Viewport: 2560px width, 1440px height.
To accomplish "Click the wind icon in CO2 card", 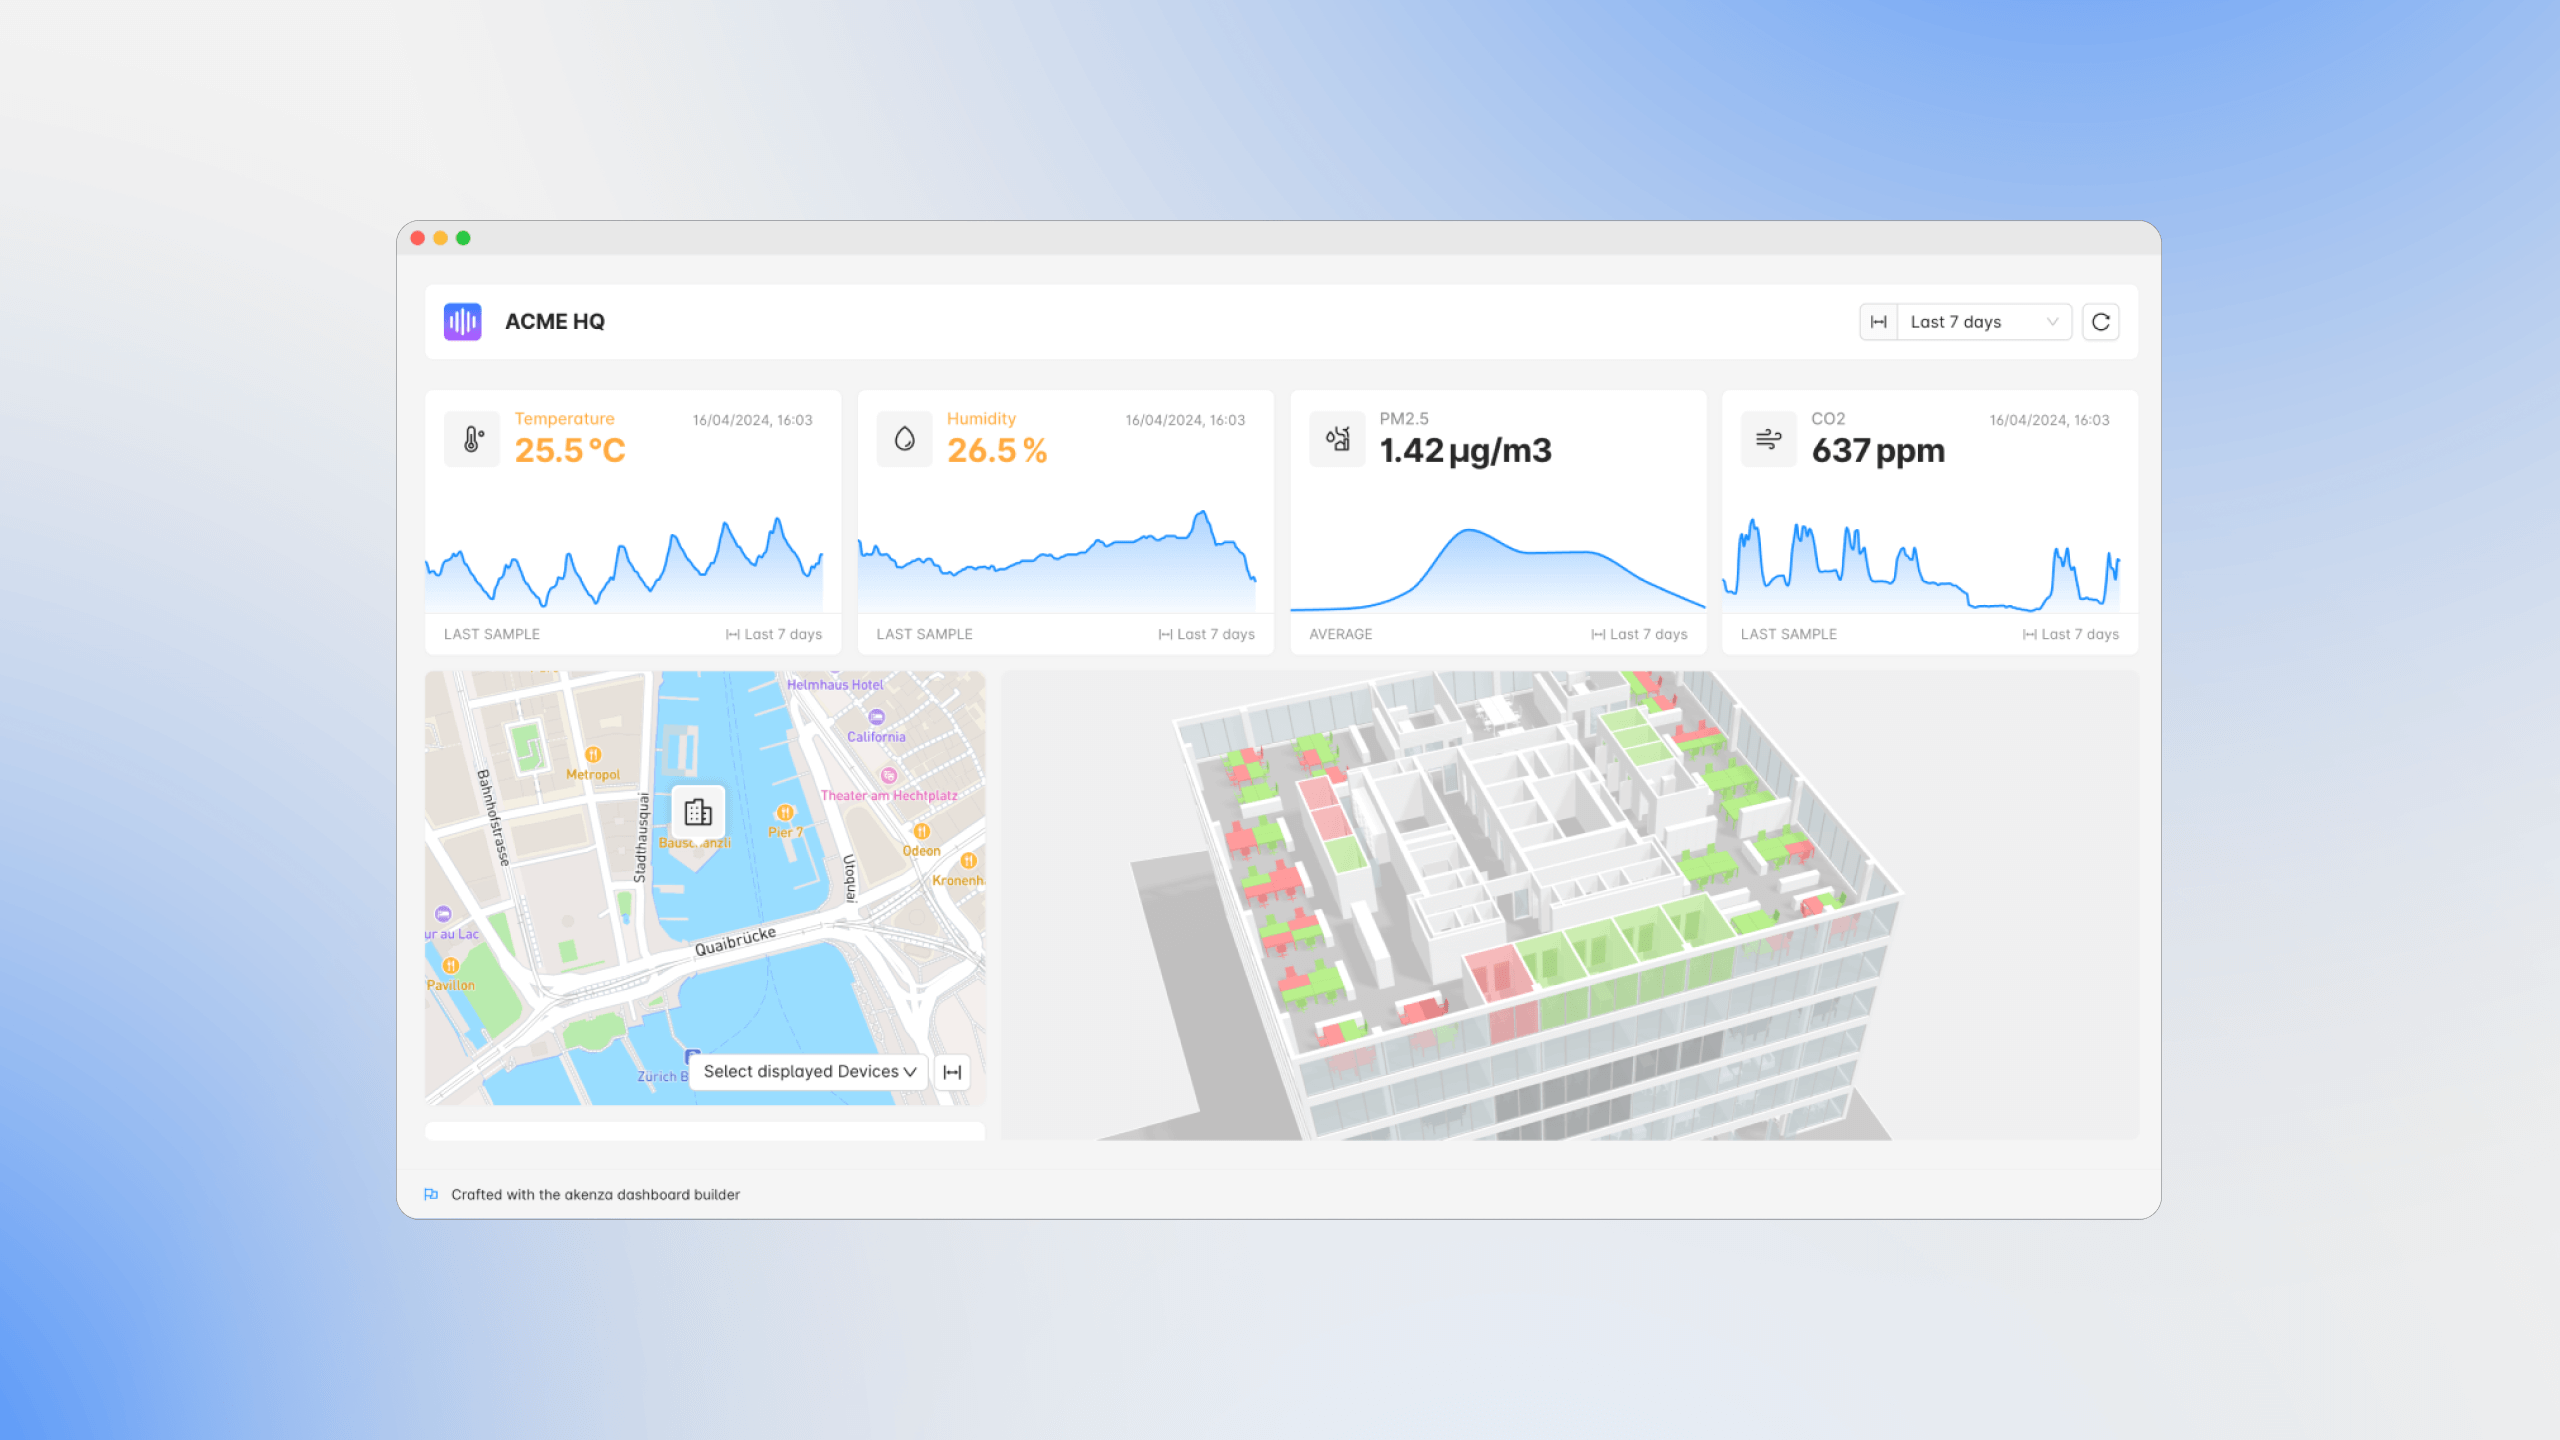I will click(x=1768, y=439).
